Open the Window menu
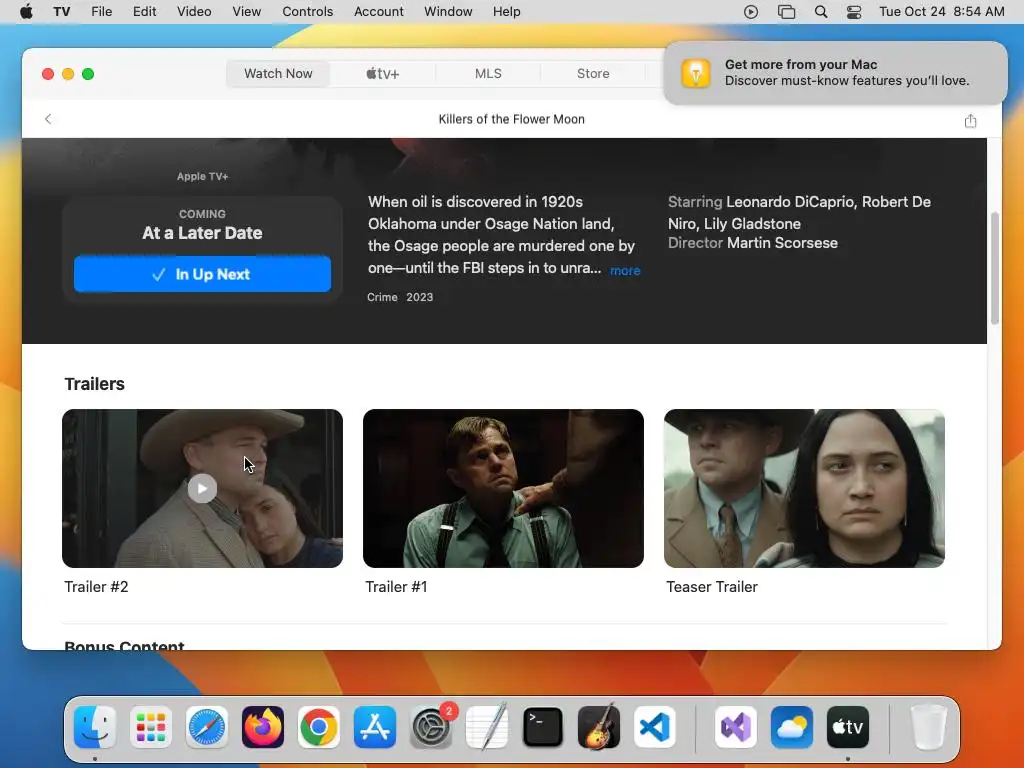Screen dimensions: 1024x768 (448, 12)
